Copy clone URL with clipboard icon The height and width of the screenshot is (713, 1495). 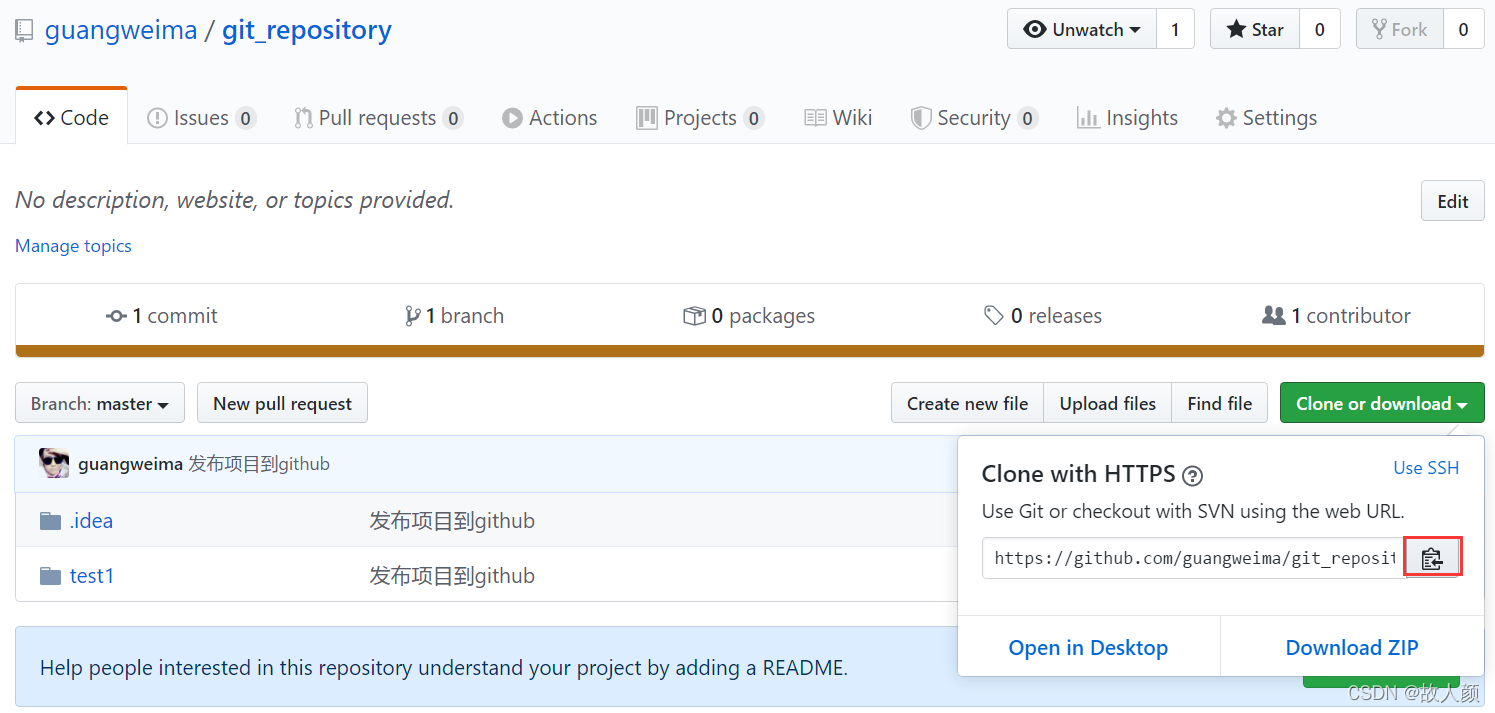pyautogui.click(x=1432, y=558)
